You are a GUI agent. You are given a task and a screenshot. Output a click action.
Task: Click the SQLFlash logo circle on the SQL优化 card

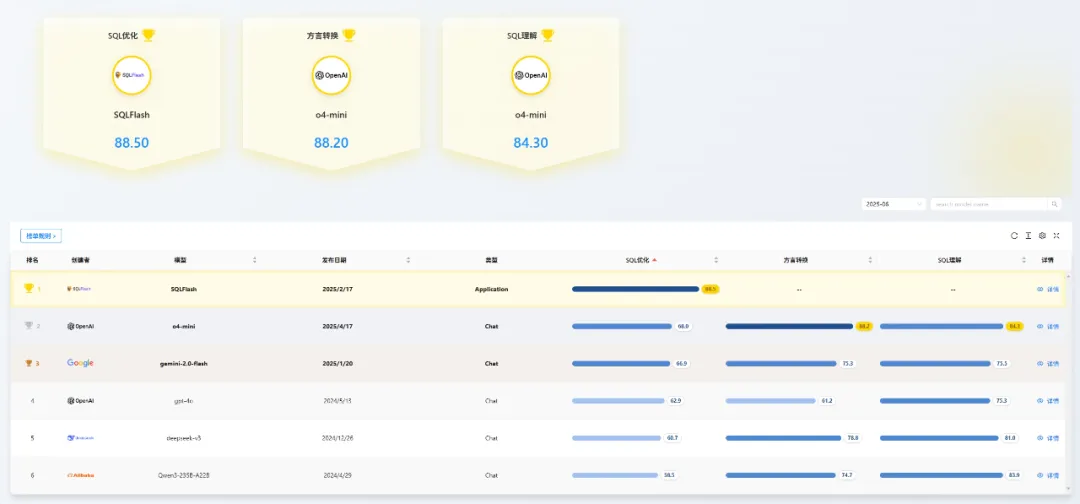[x=132, y=75]
